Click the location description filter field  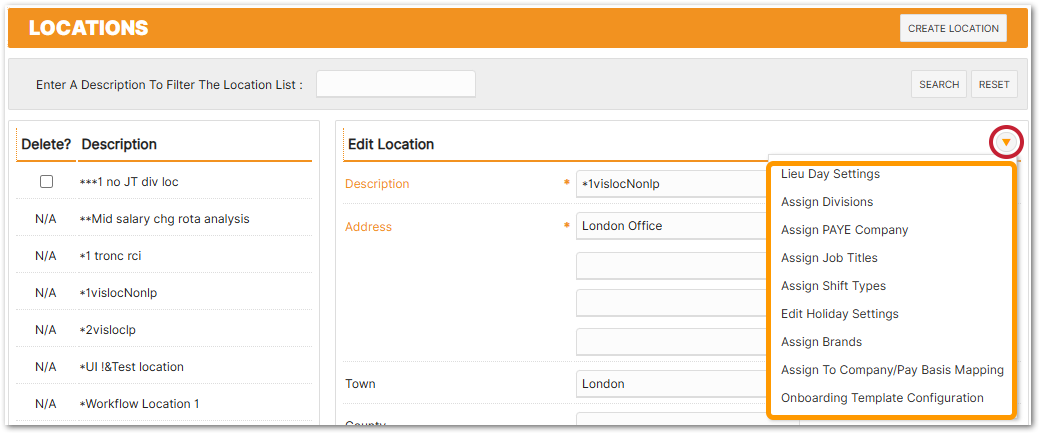pyautogui.click(x=395, y=85)
